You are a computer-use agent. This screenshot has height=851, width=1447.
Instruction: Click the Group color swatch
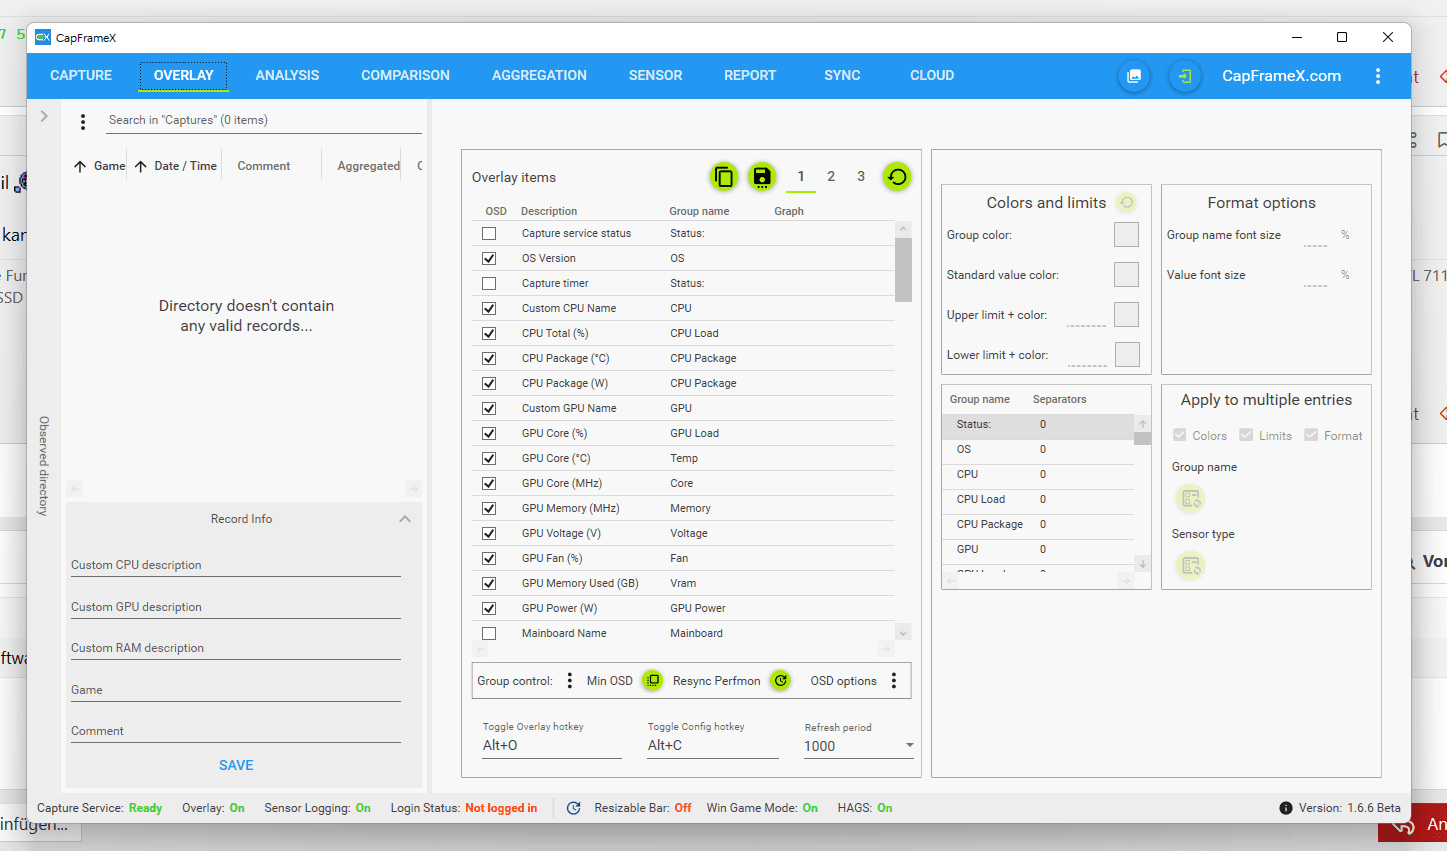click(1126, 234)
